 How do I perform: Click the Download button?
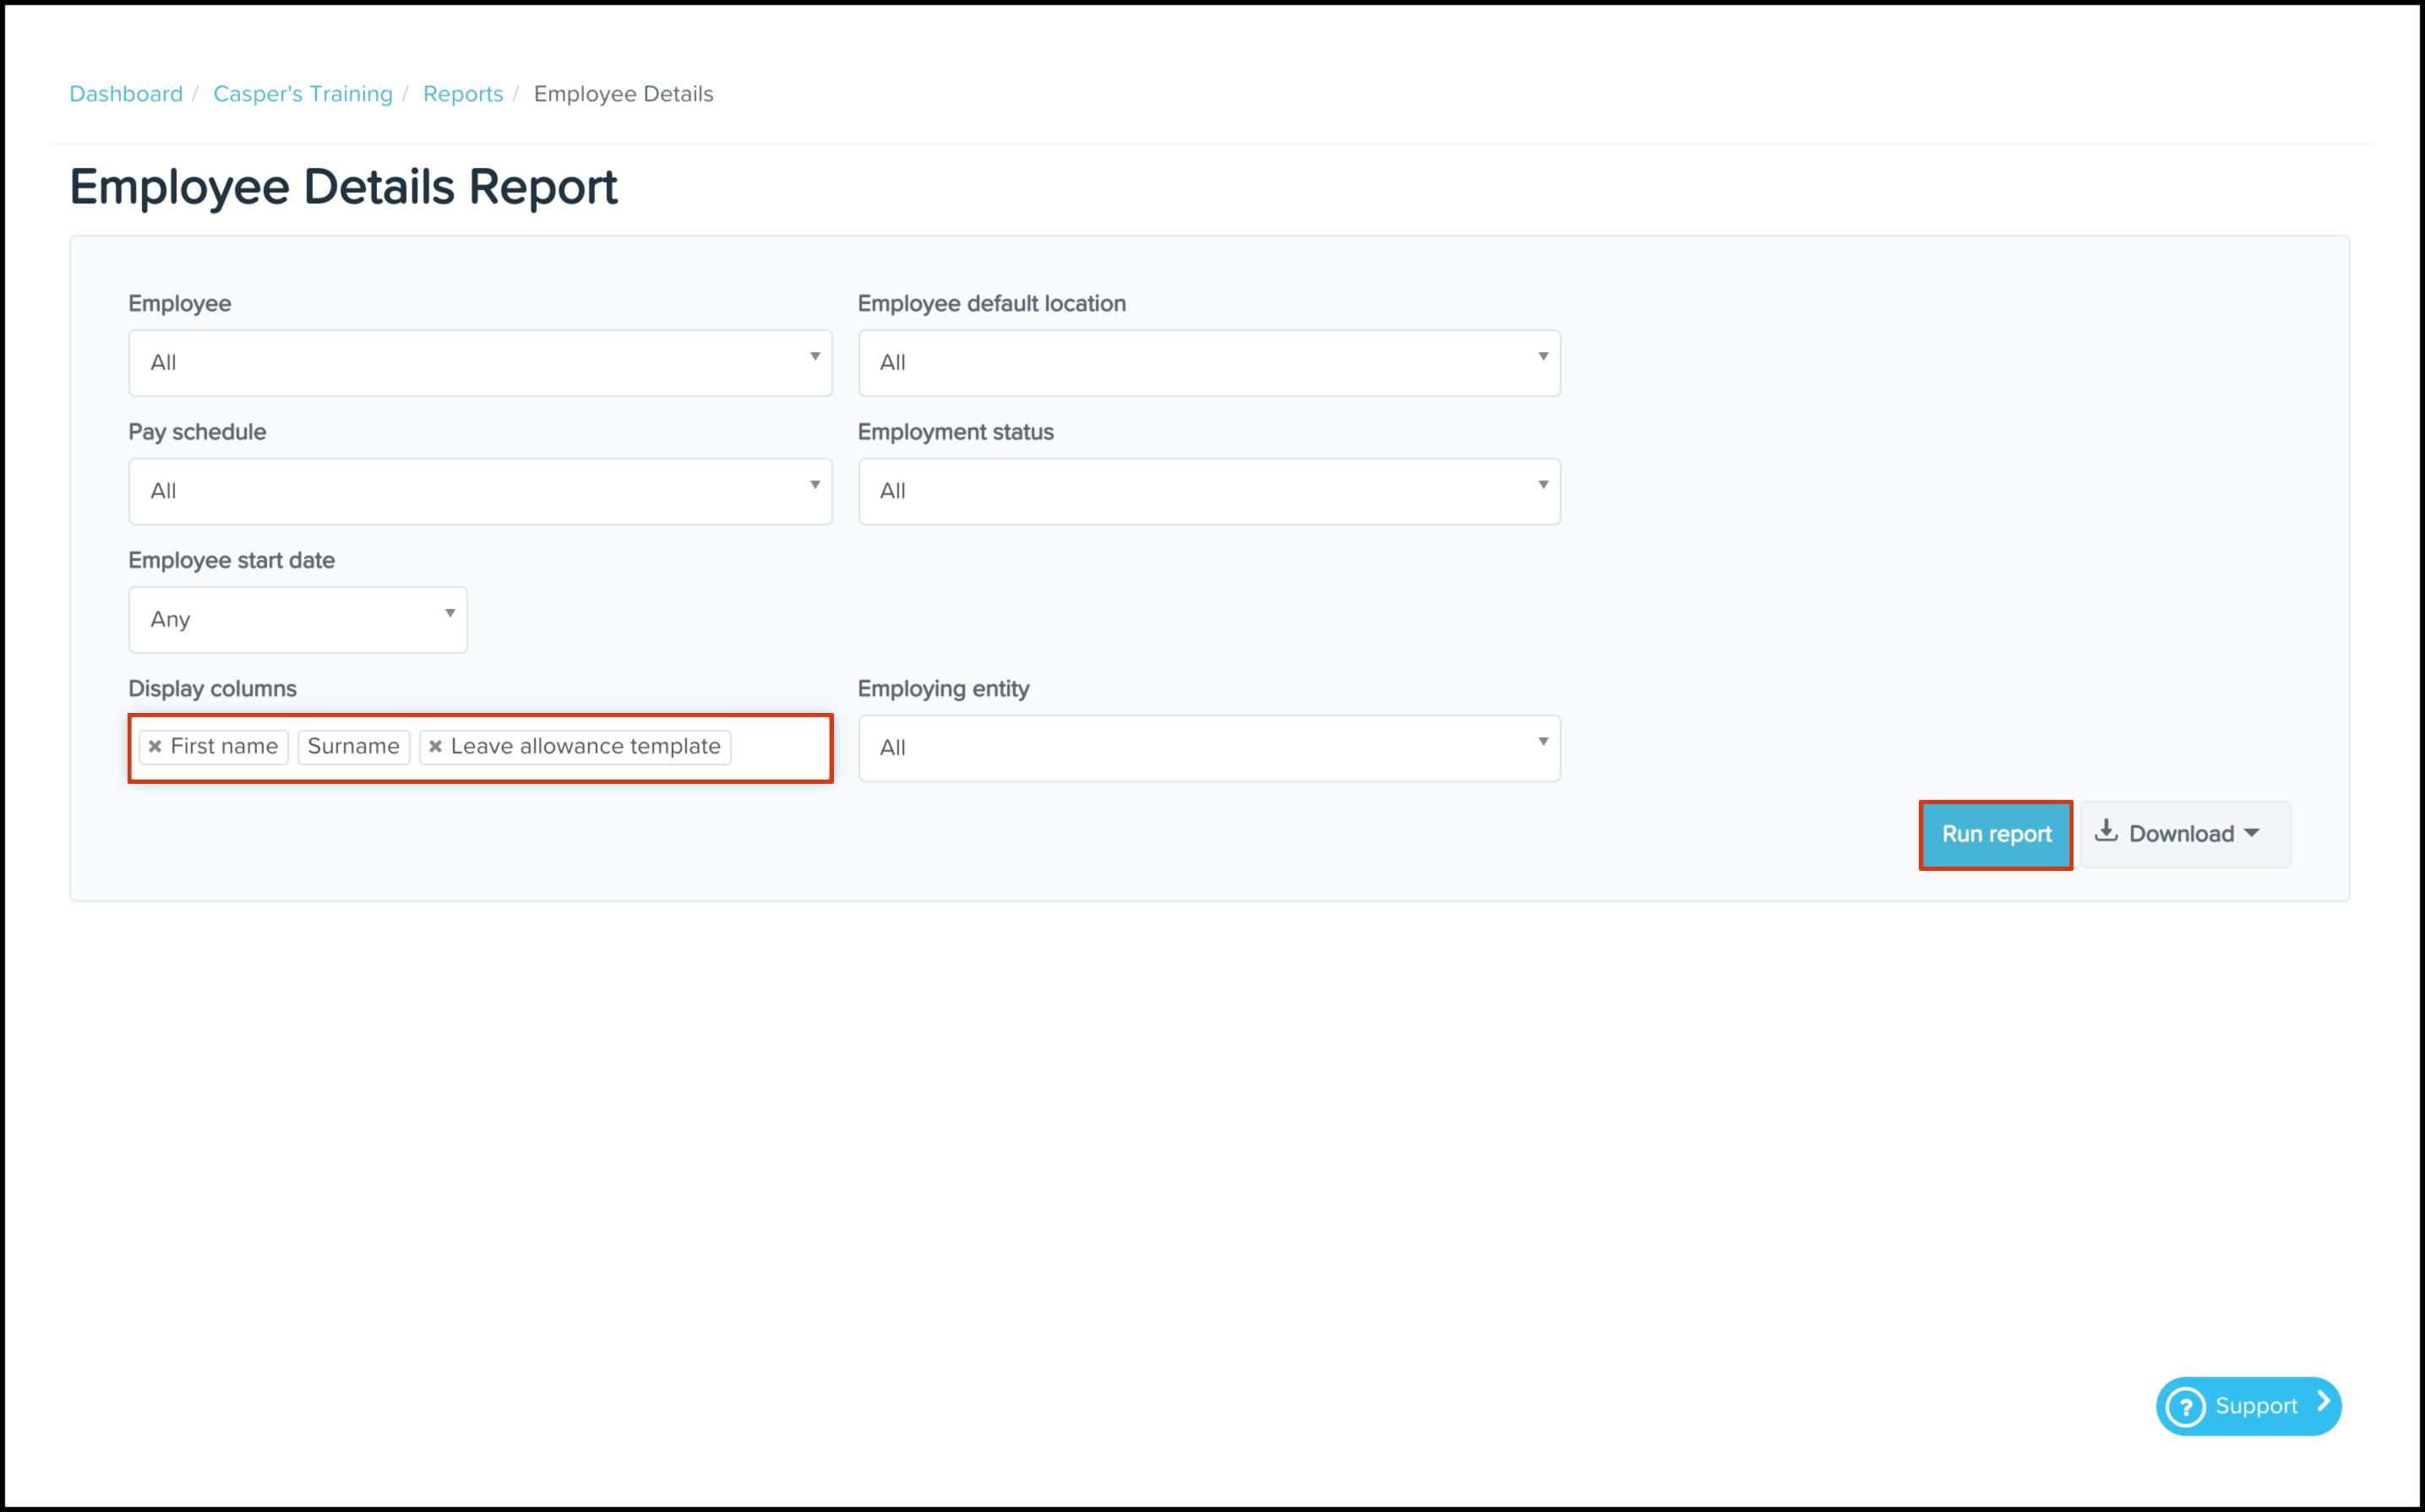point(2181,834)
